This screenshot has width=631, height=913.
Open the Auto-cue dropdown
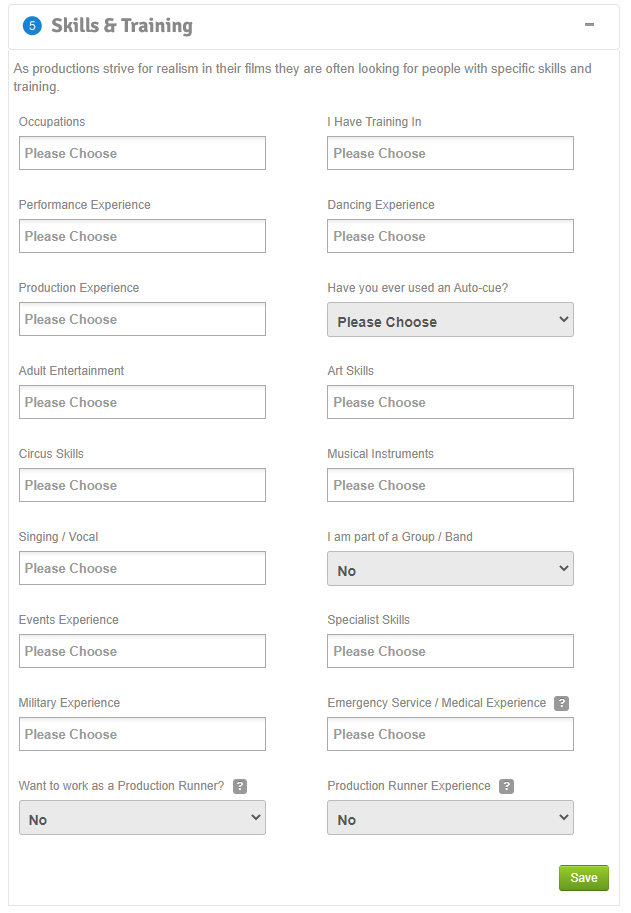tap(450, 320)
